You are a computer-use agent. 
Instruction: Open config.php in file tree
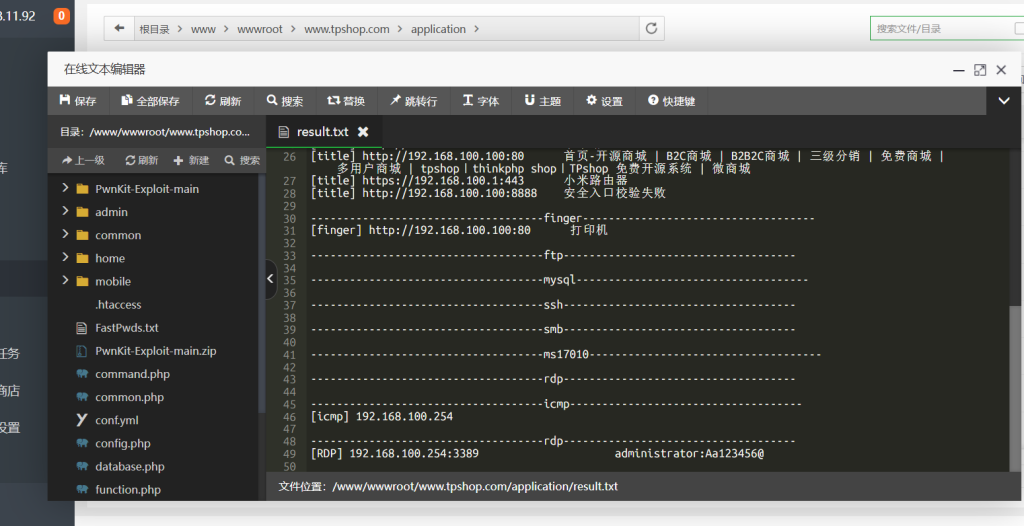[x=122, y=443]
